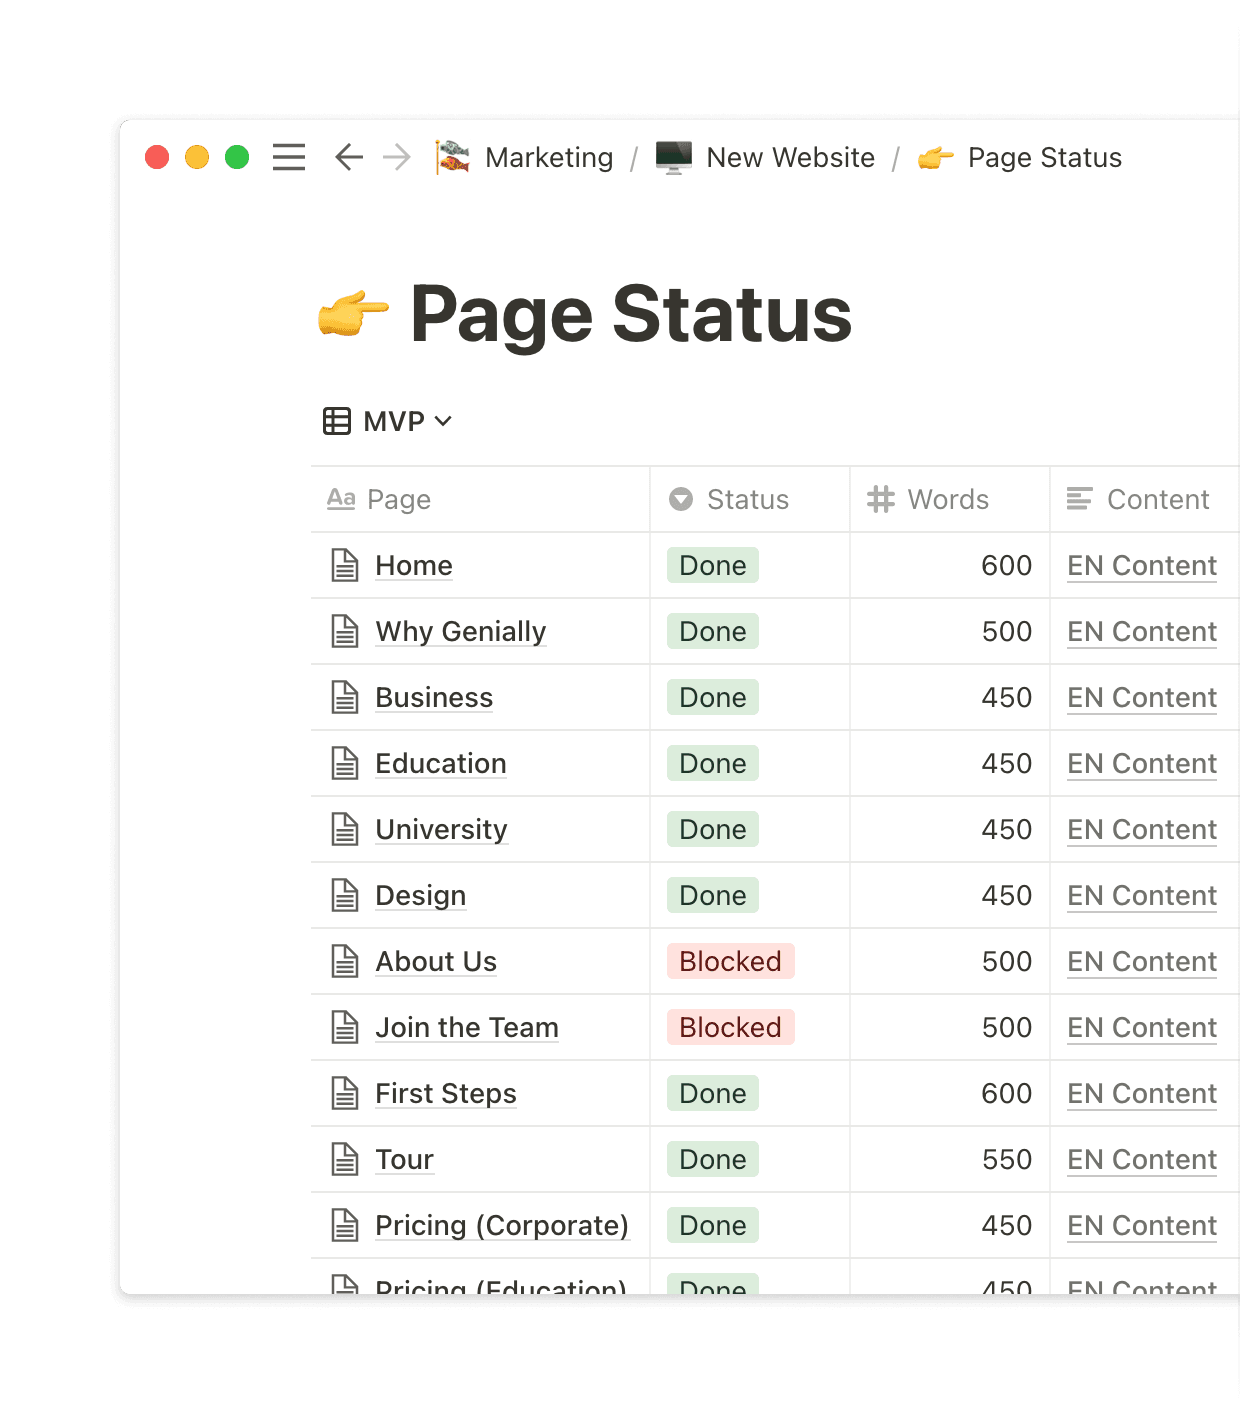Toggle the Done status on Tour
The image size is (1240, 1414).
tap(711, 1159)
